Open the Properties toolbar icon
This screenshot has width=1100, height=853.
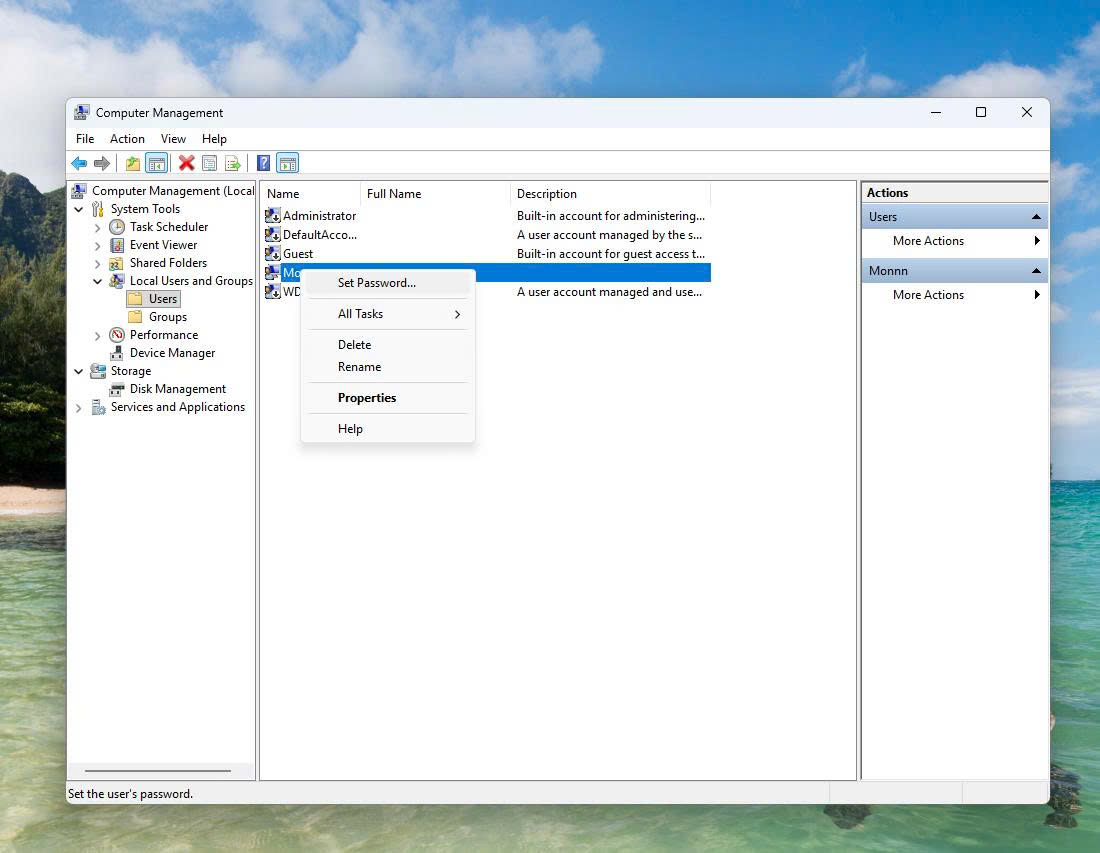(209, 163)
